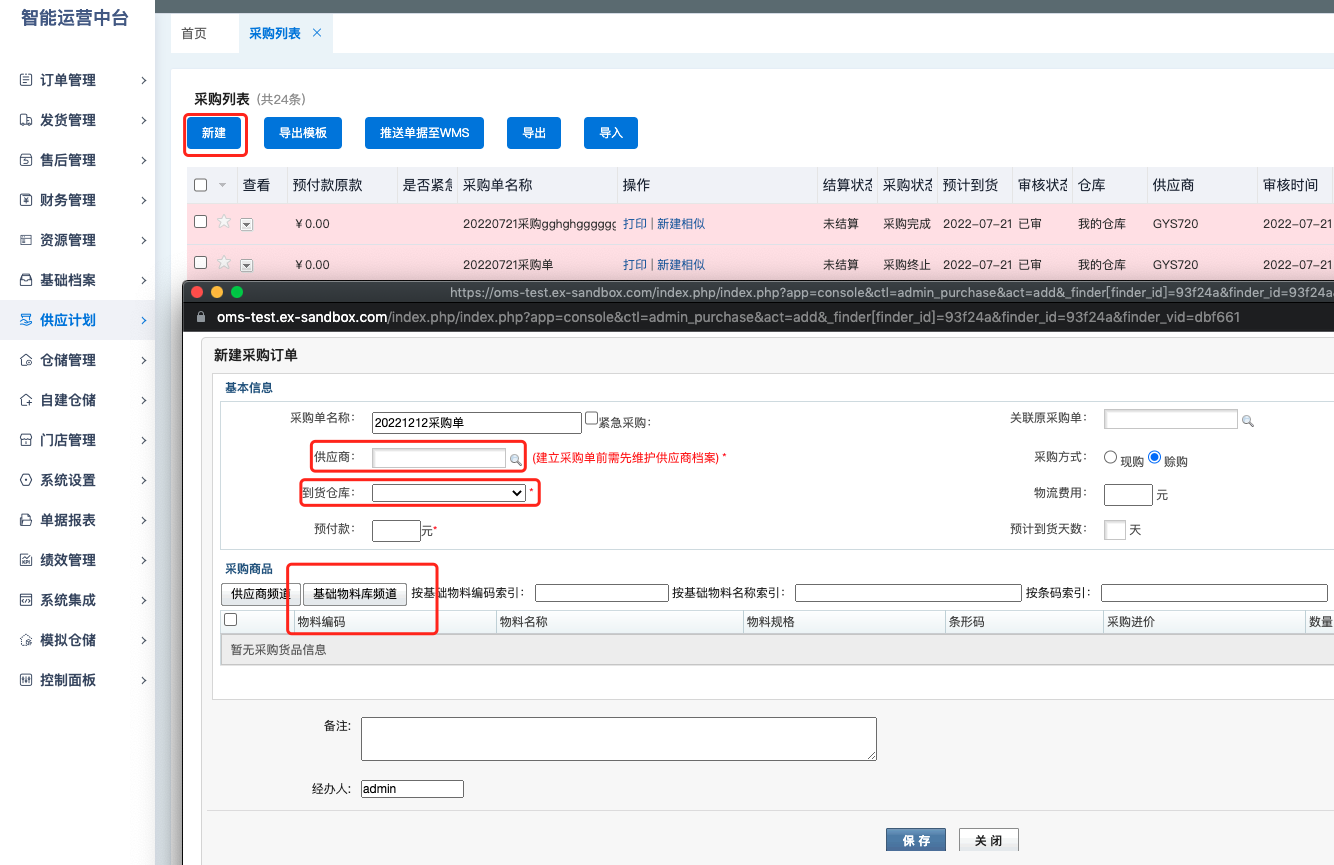This screenshot has width=1334, height=865.
Task: Select the 现购 radio option
Action: pos(1110,457)
